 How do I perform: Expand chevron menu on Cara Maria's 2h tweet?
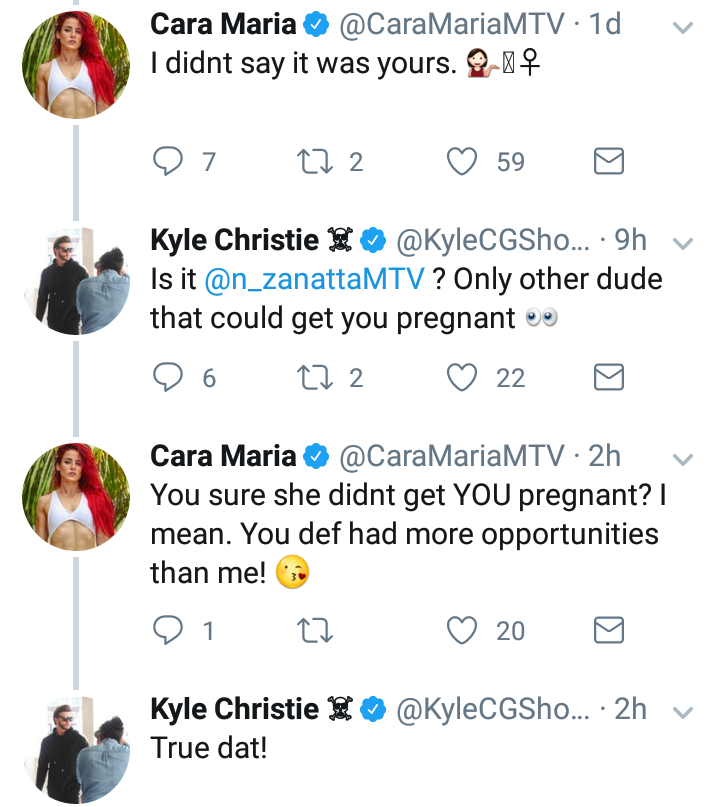(x=683, y=459)
